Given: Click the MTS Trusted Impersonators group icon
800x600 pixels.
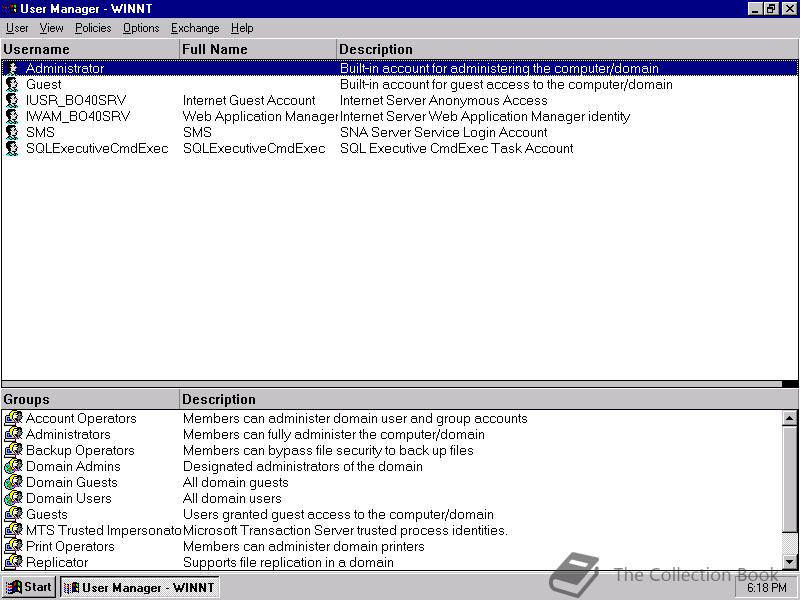Looking at the screenshot, I should [13, 530].
